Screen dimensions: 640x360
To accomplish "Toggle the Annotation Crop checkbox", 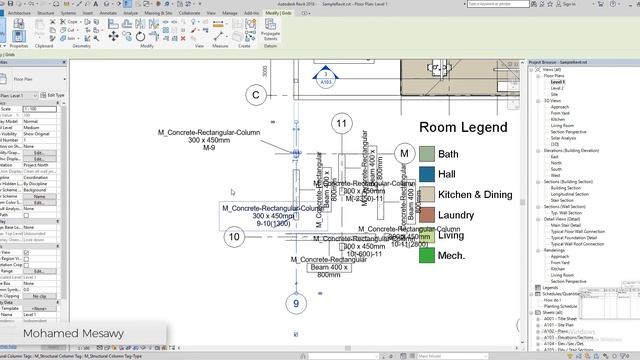I will coord(26,265).
